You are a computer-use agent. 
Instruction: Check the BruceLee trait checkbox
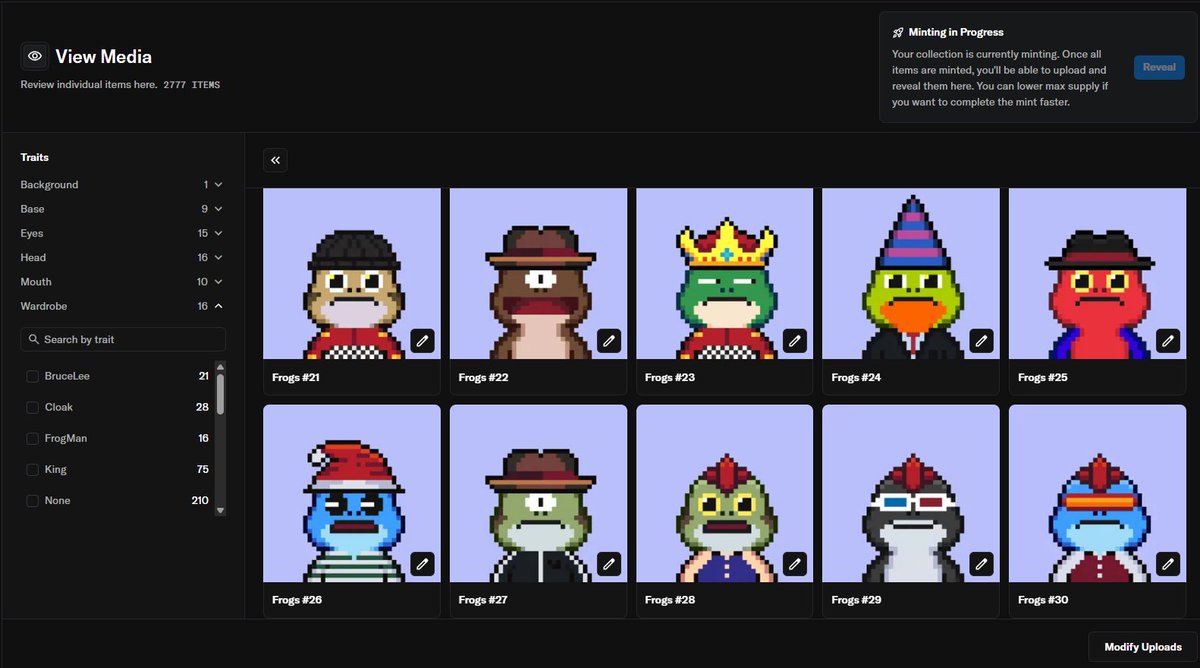(33, 376)
